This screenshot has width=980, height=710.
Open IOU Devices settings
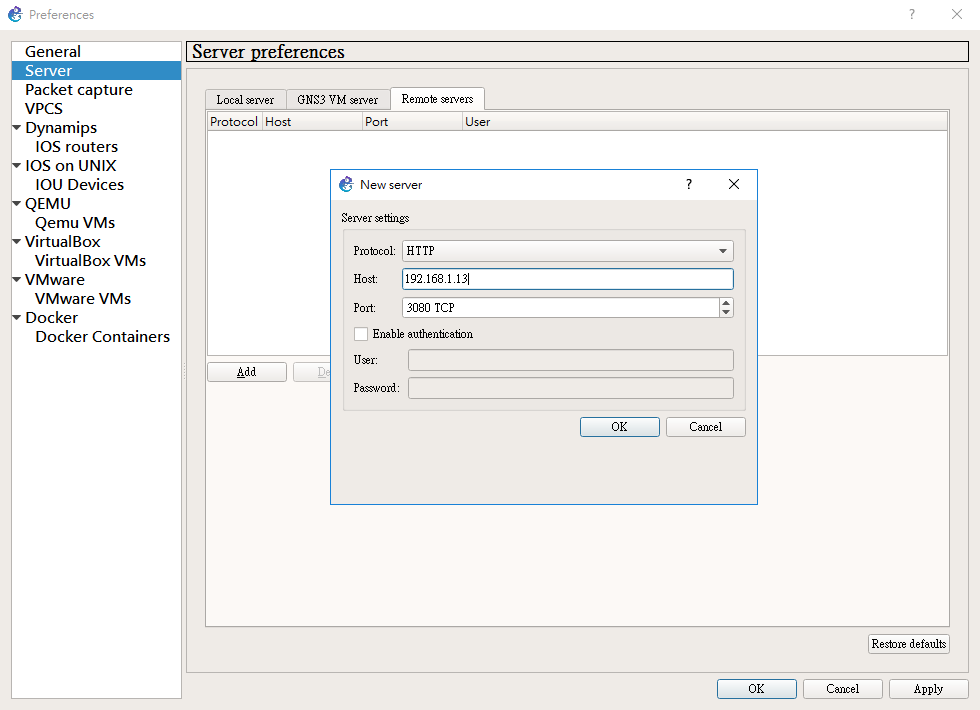click(79, 185)
